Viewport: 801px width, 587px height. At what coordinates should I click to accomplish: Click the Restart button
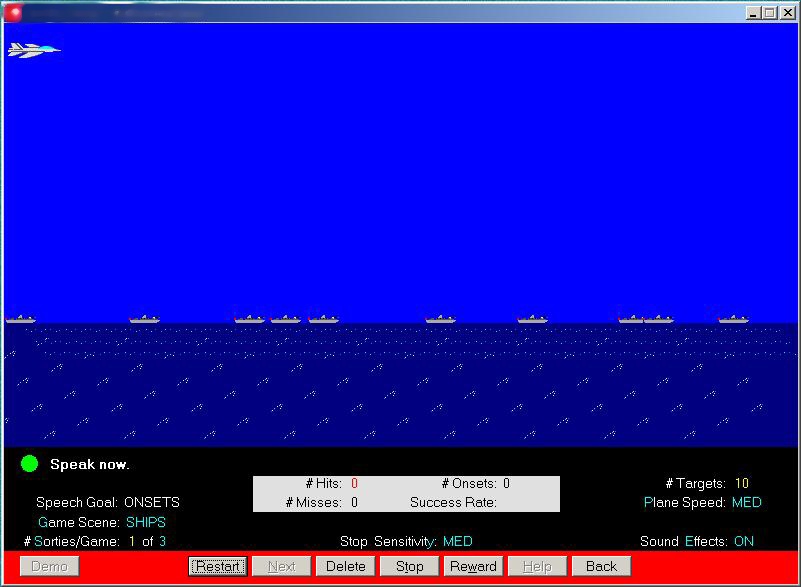click(x=218, y=566)
